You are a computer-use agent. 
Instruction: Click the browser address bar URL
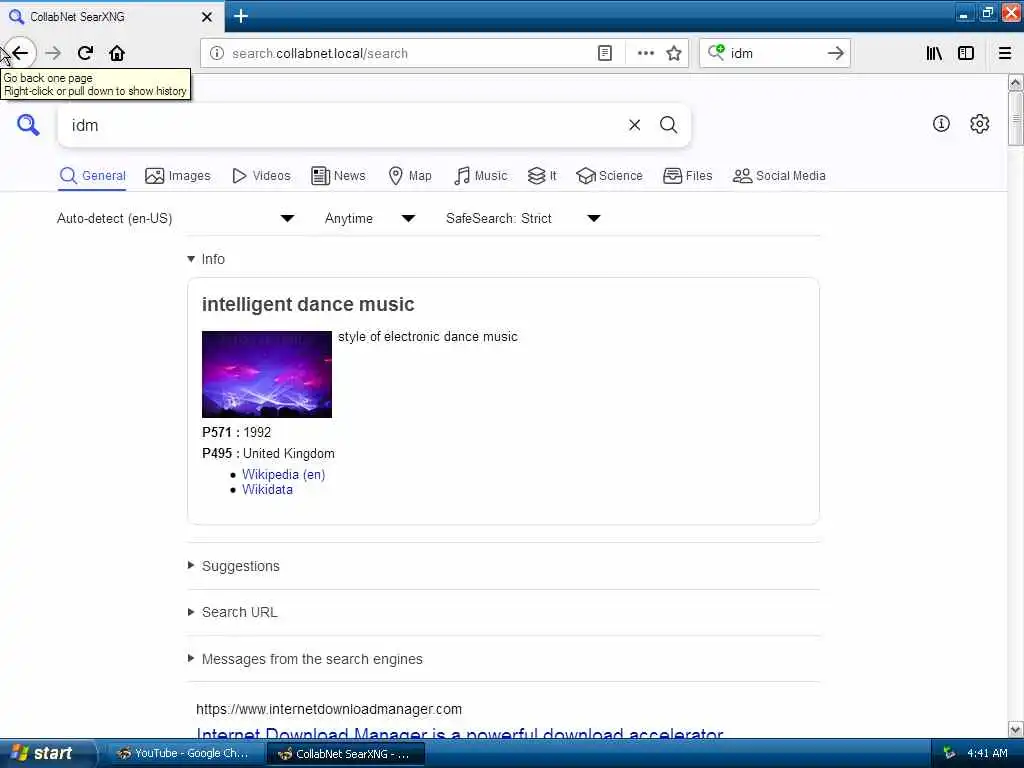319,54
